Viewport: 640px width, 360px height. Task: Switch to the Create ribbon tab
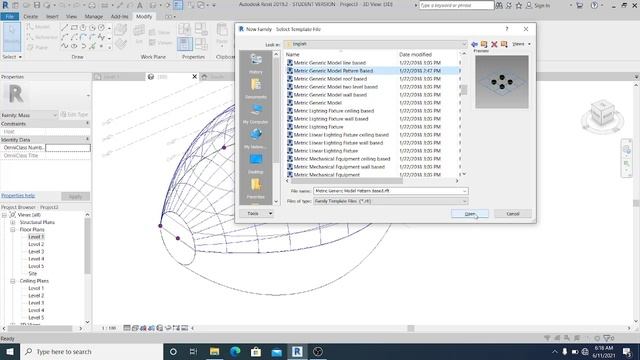tap(31, 17)
